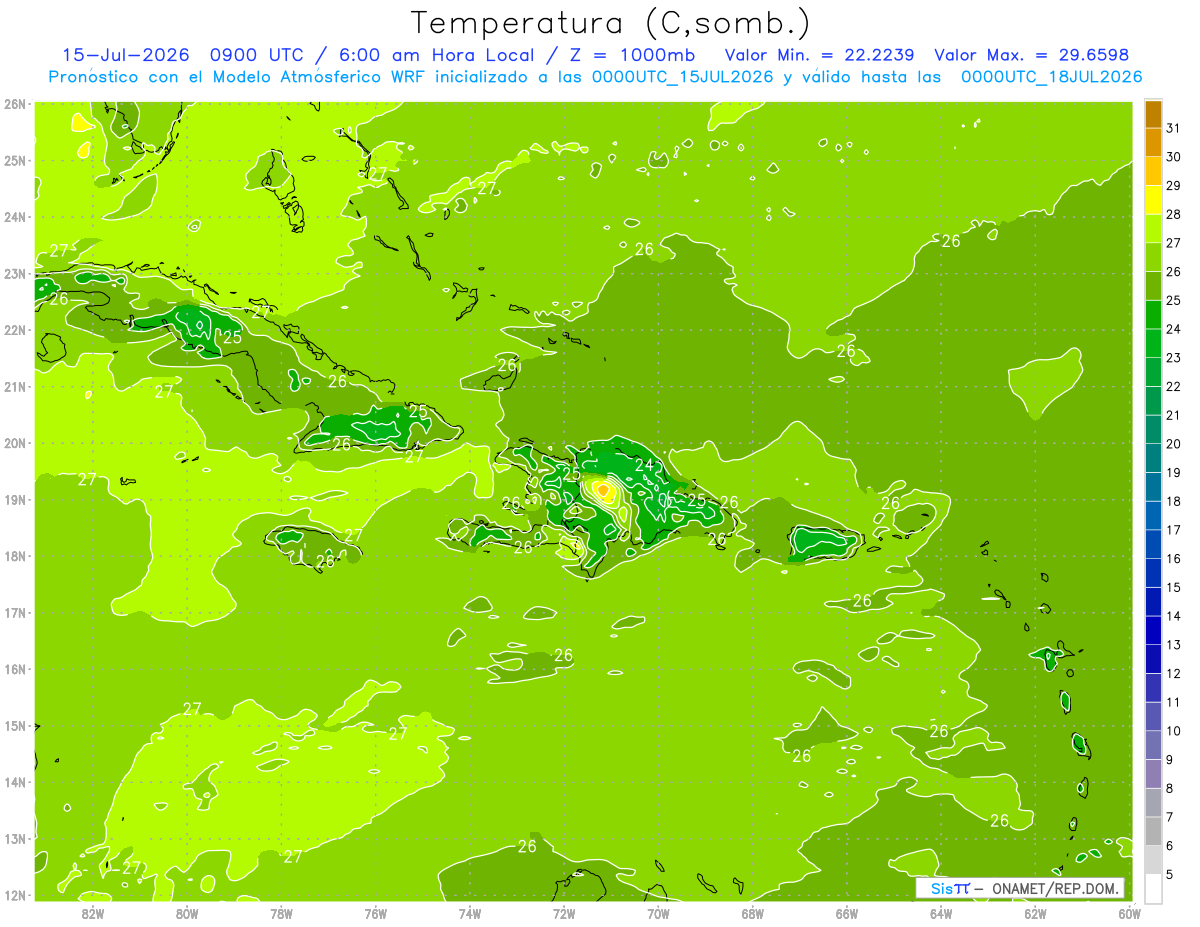Click the 13N latitude axis label

pyautogui.click(x=15, y=839)
